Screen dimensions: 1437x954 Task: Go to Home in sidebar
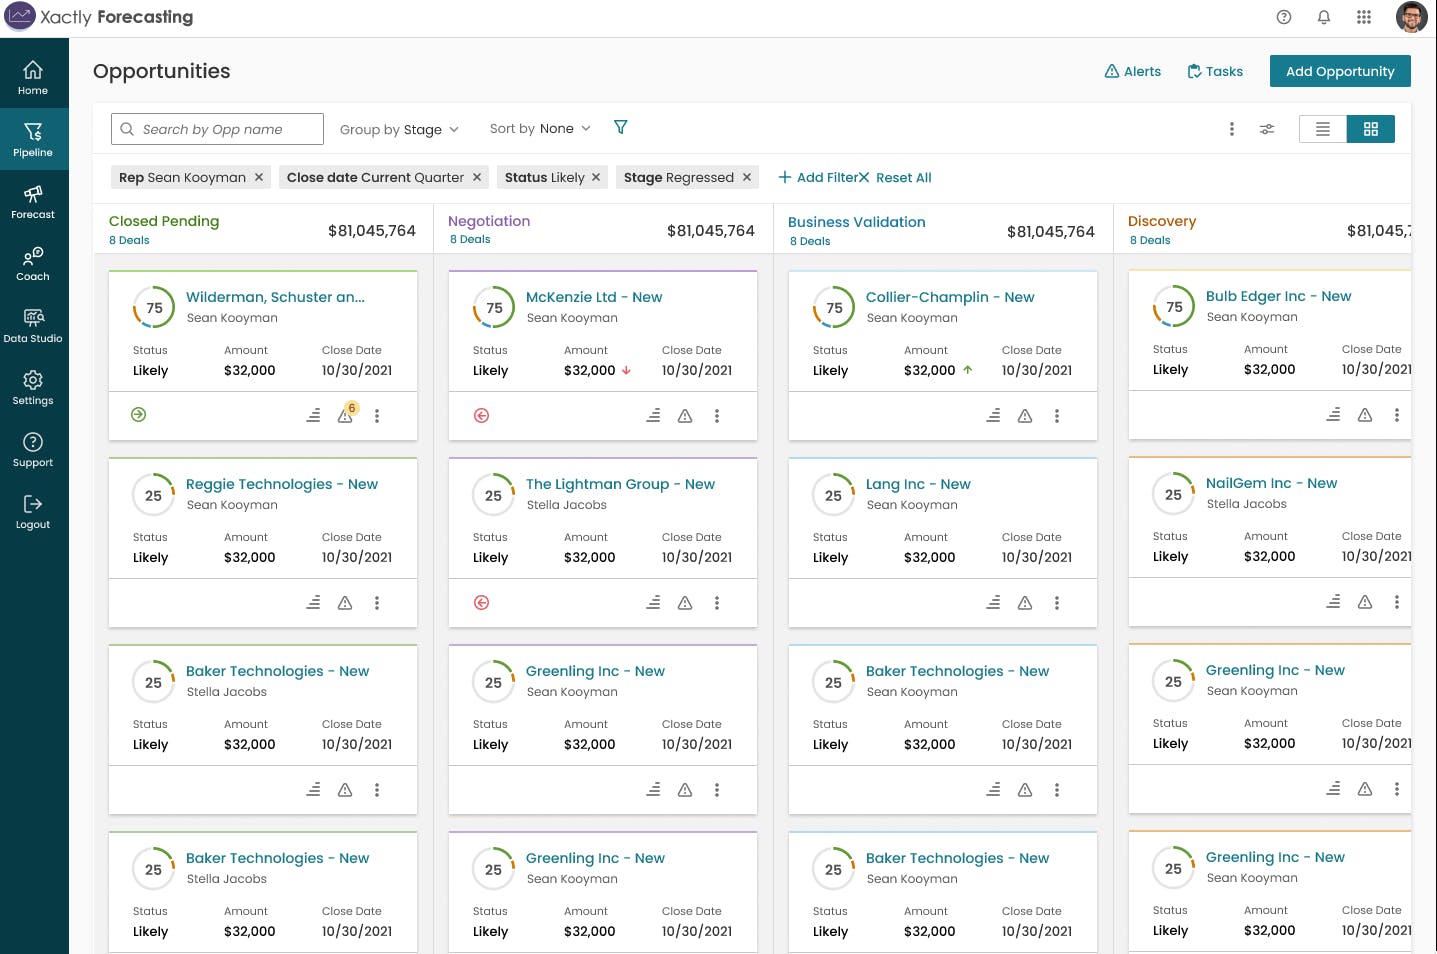(x=33, y=77)
